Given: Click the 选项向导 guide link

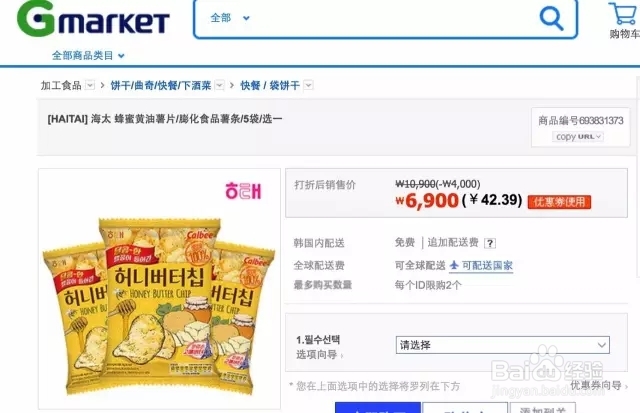Looking at the screenshot, I should (x=319, y=355).
